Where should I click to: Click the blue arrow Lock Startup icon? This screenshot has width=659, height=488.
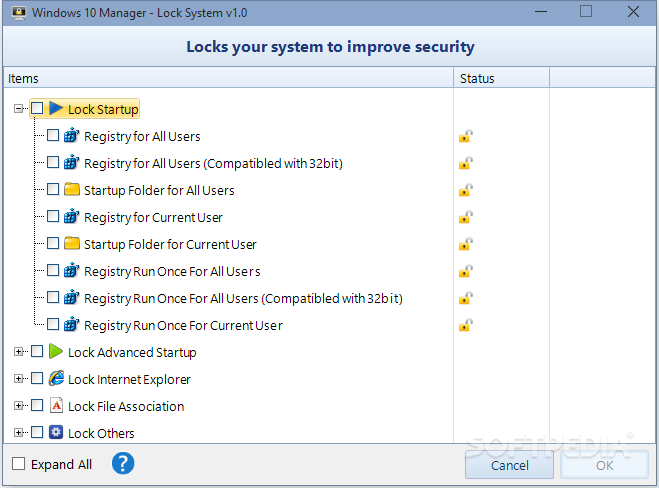pyautogui.click(x=56, y=108)
